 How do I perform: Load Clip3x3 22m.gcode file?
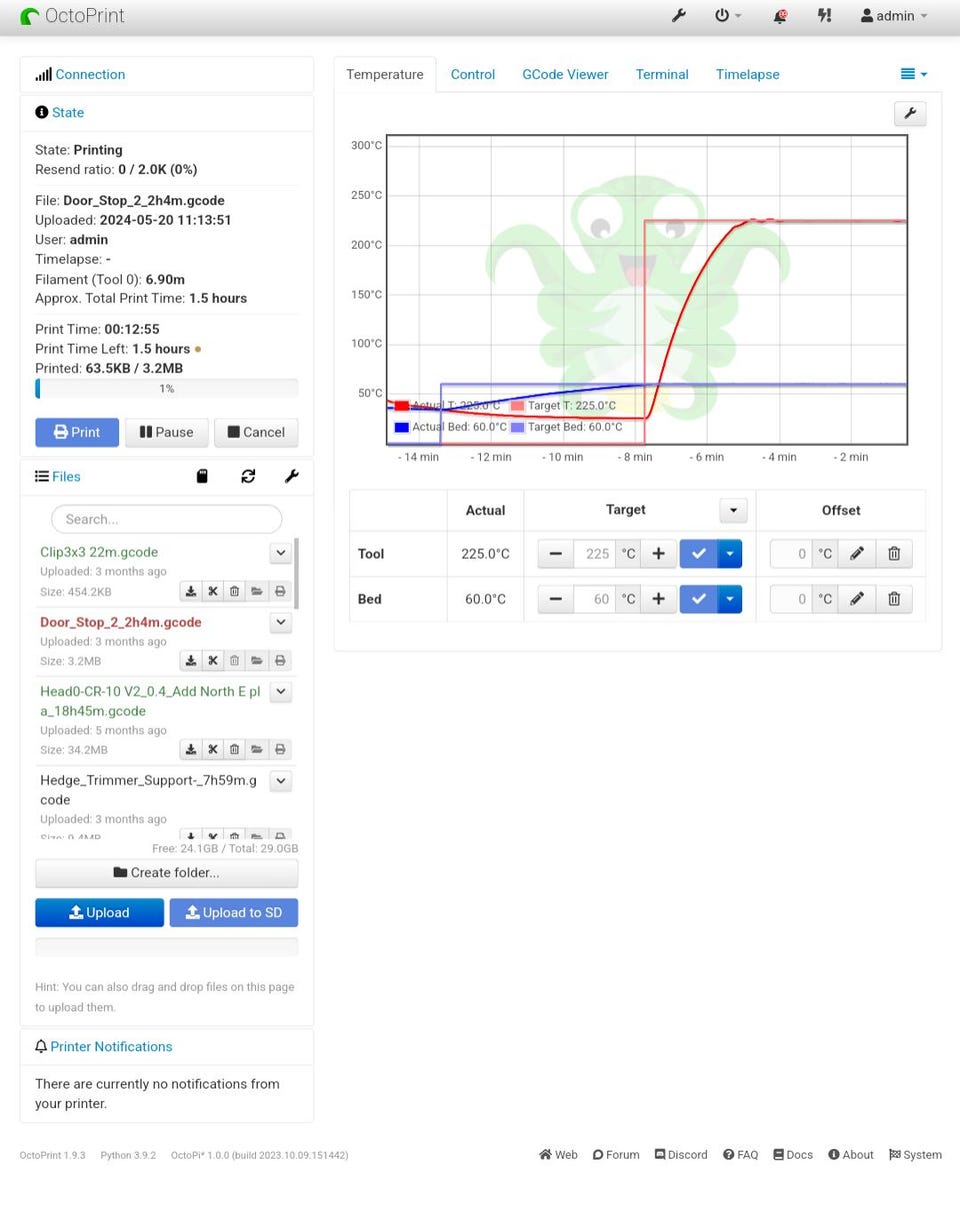(257, 591)
